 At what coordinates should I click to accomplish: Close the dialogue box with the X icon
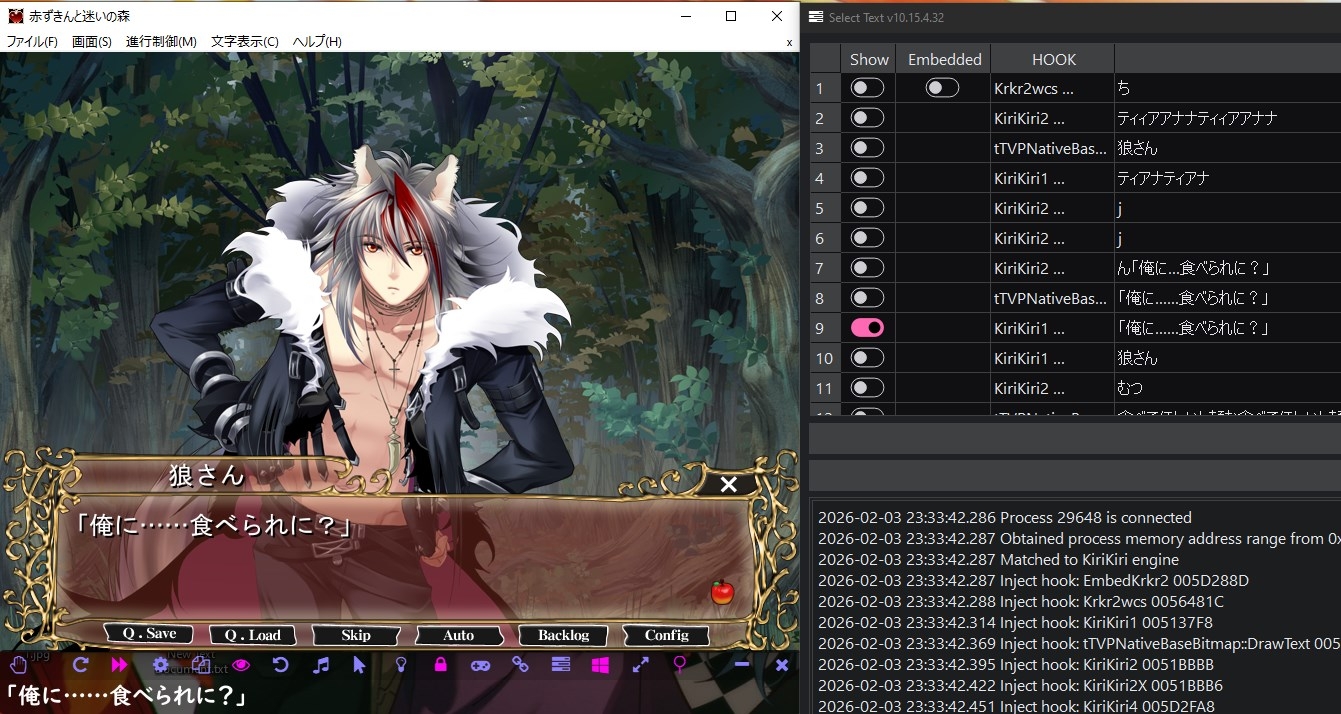tap(729, 484)
